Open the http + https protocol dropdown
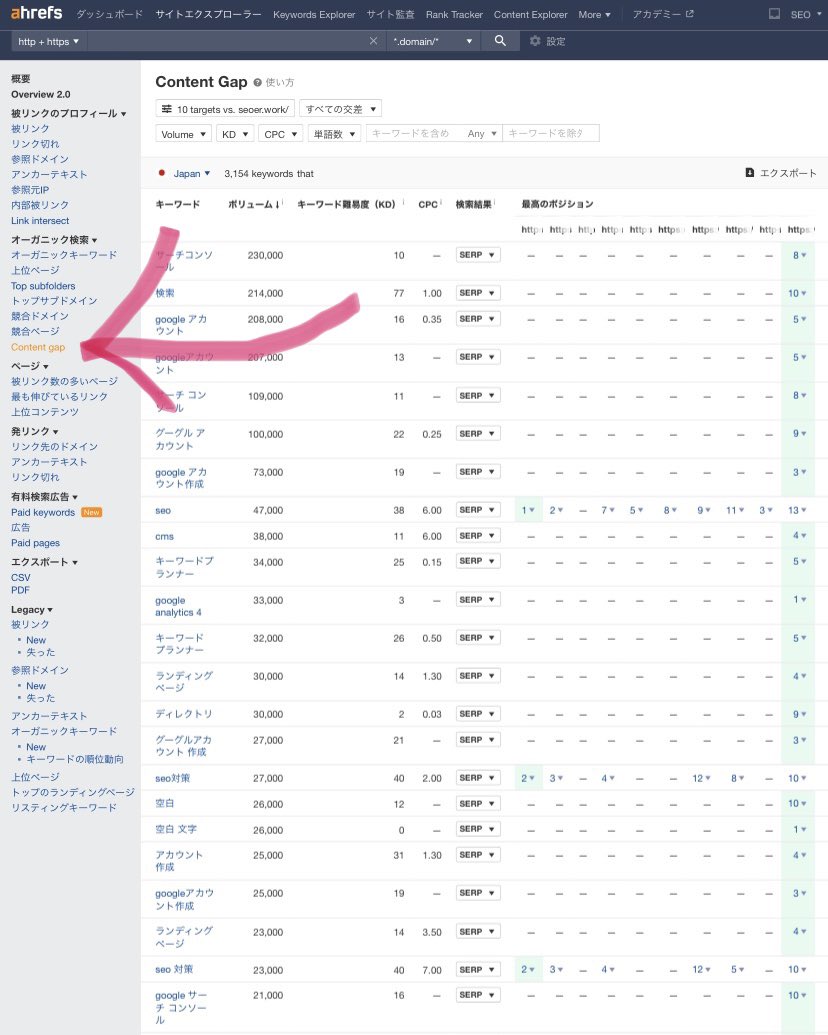828x1035 pixels. [x=48, y=41]
